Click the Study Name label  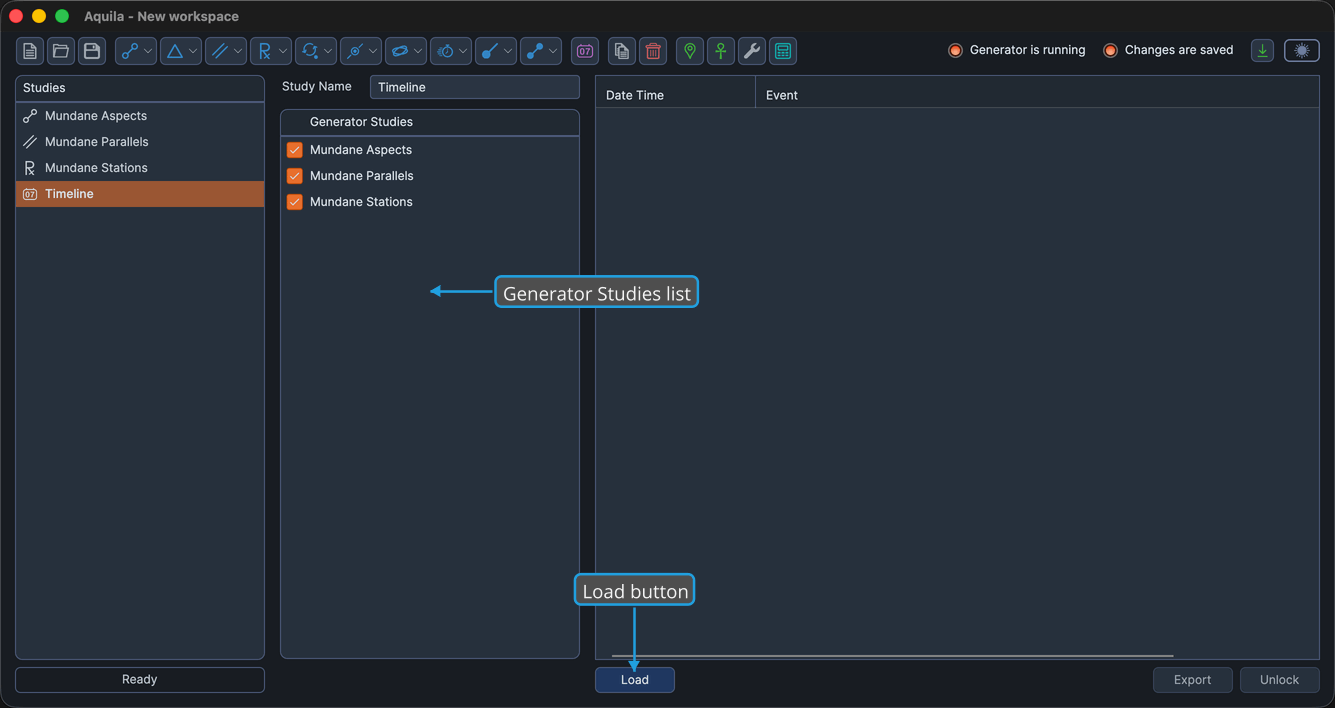click(x=317, y=87)
